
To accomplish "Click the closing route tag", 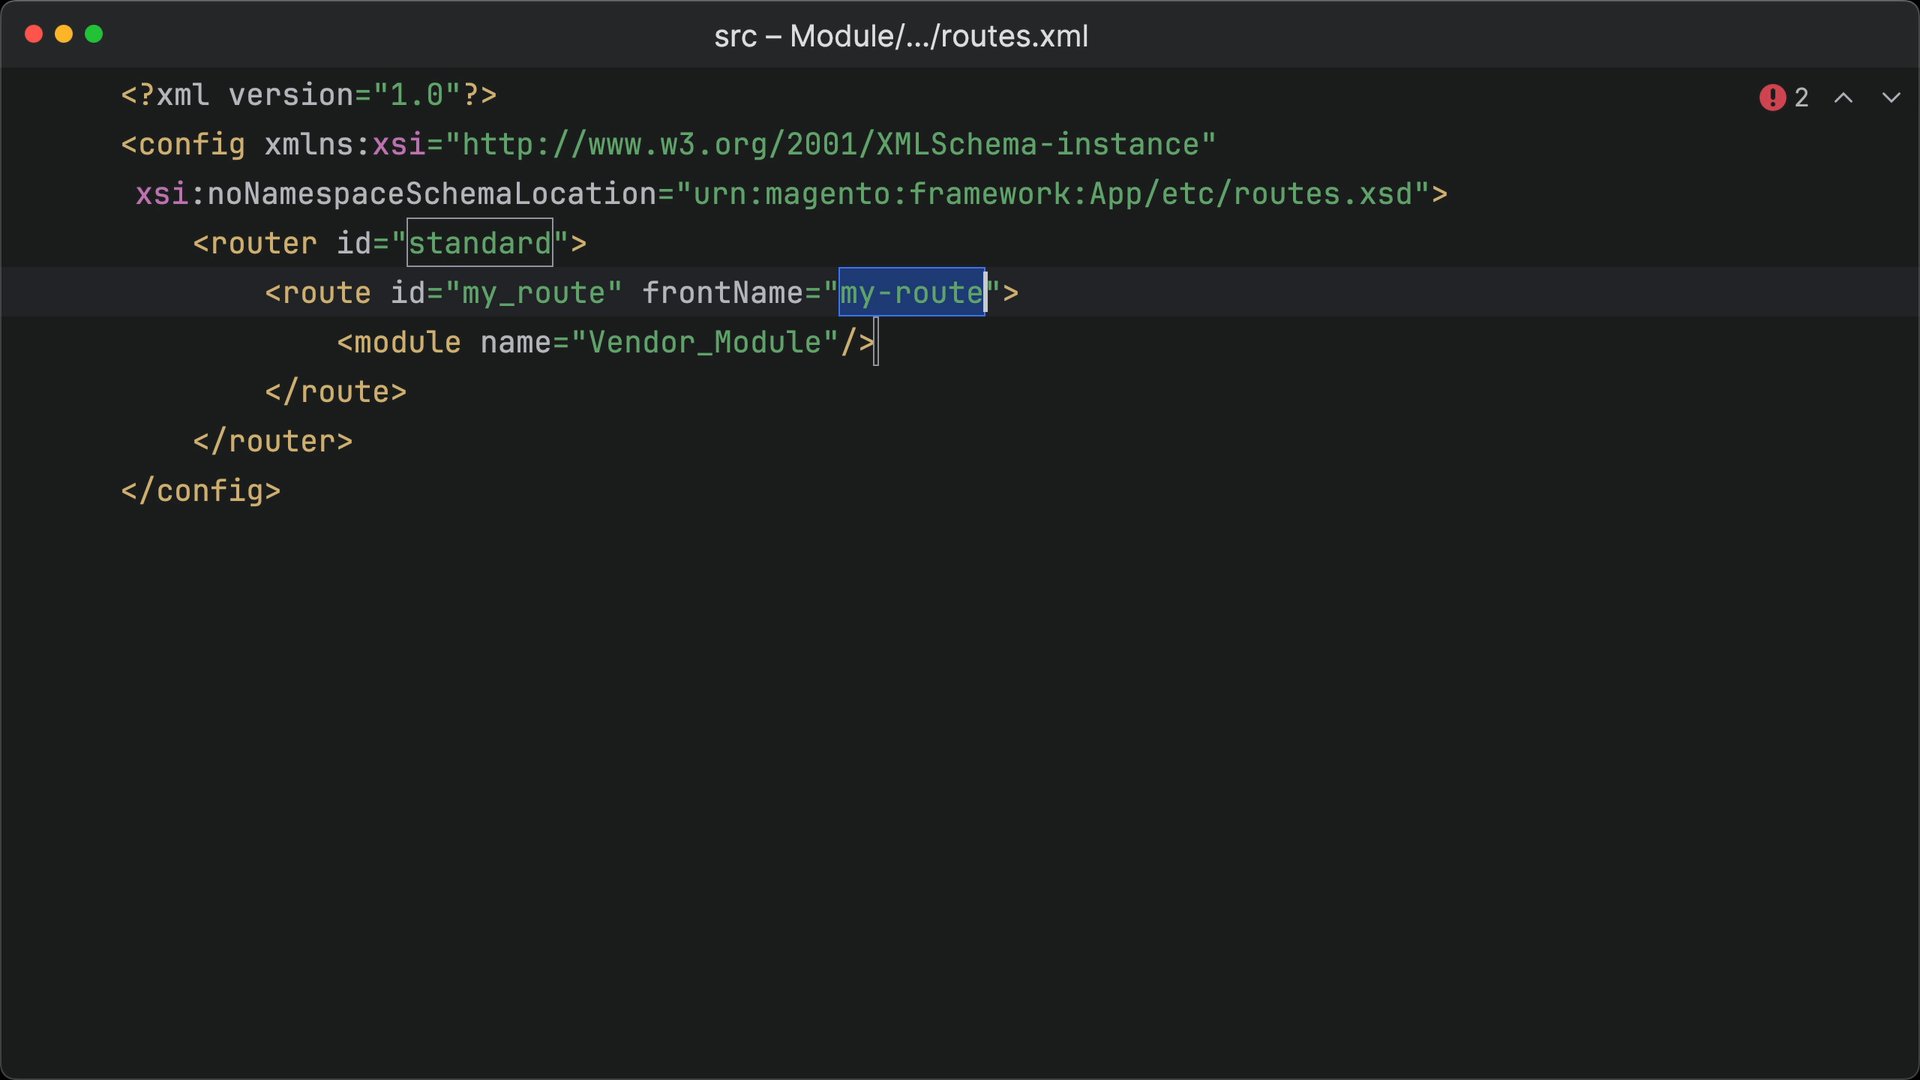I will [x=336, y=392].
